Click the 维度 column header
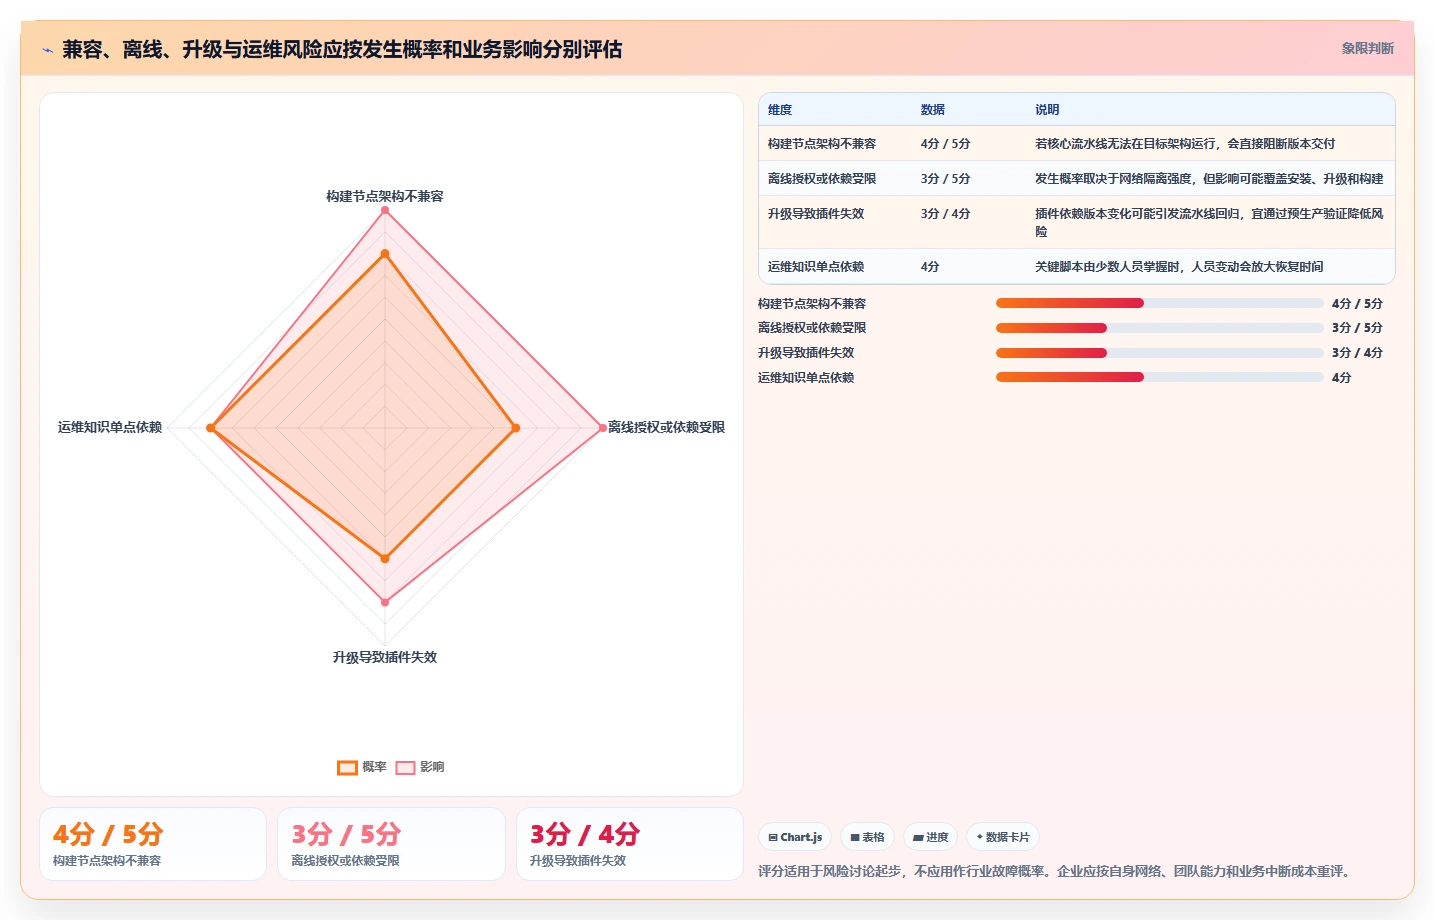1435x920 pixels. tap(780, 110)
